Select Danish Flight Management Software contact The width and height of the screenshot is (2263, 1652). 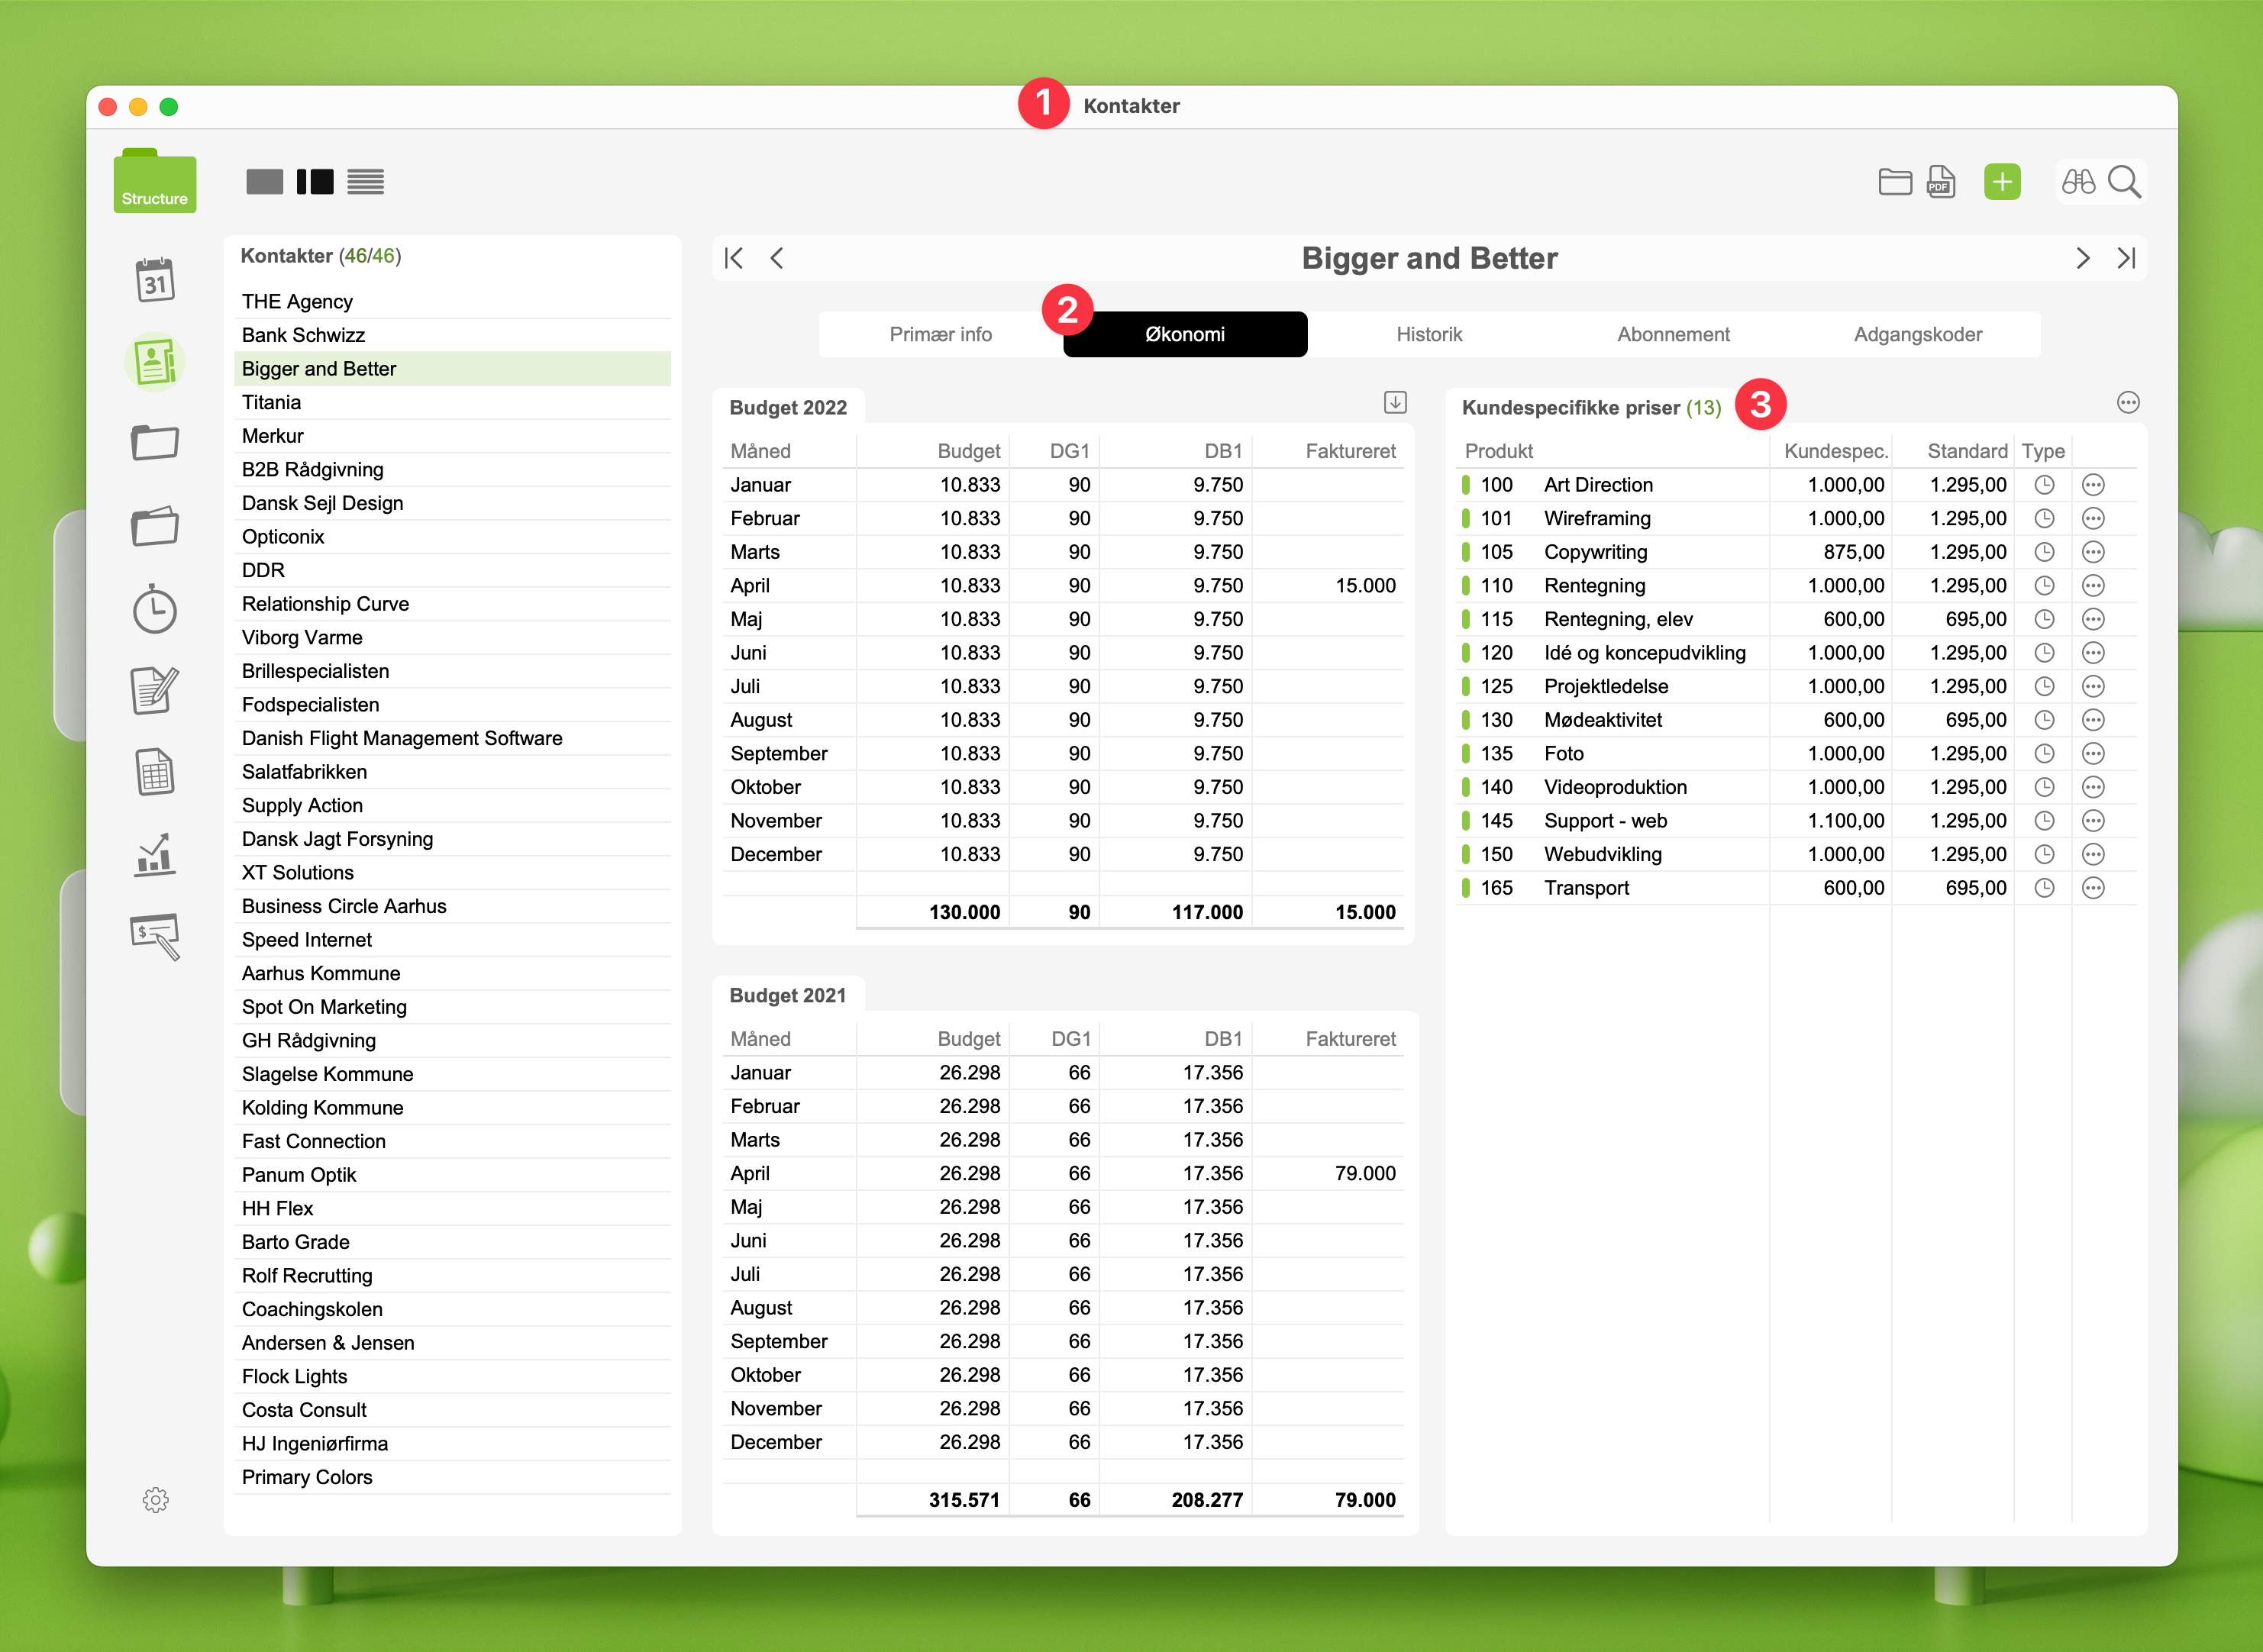tap(402, 738)
